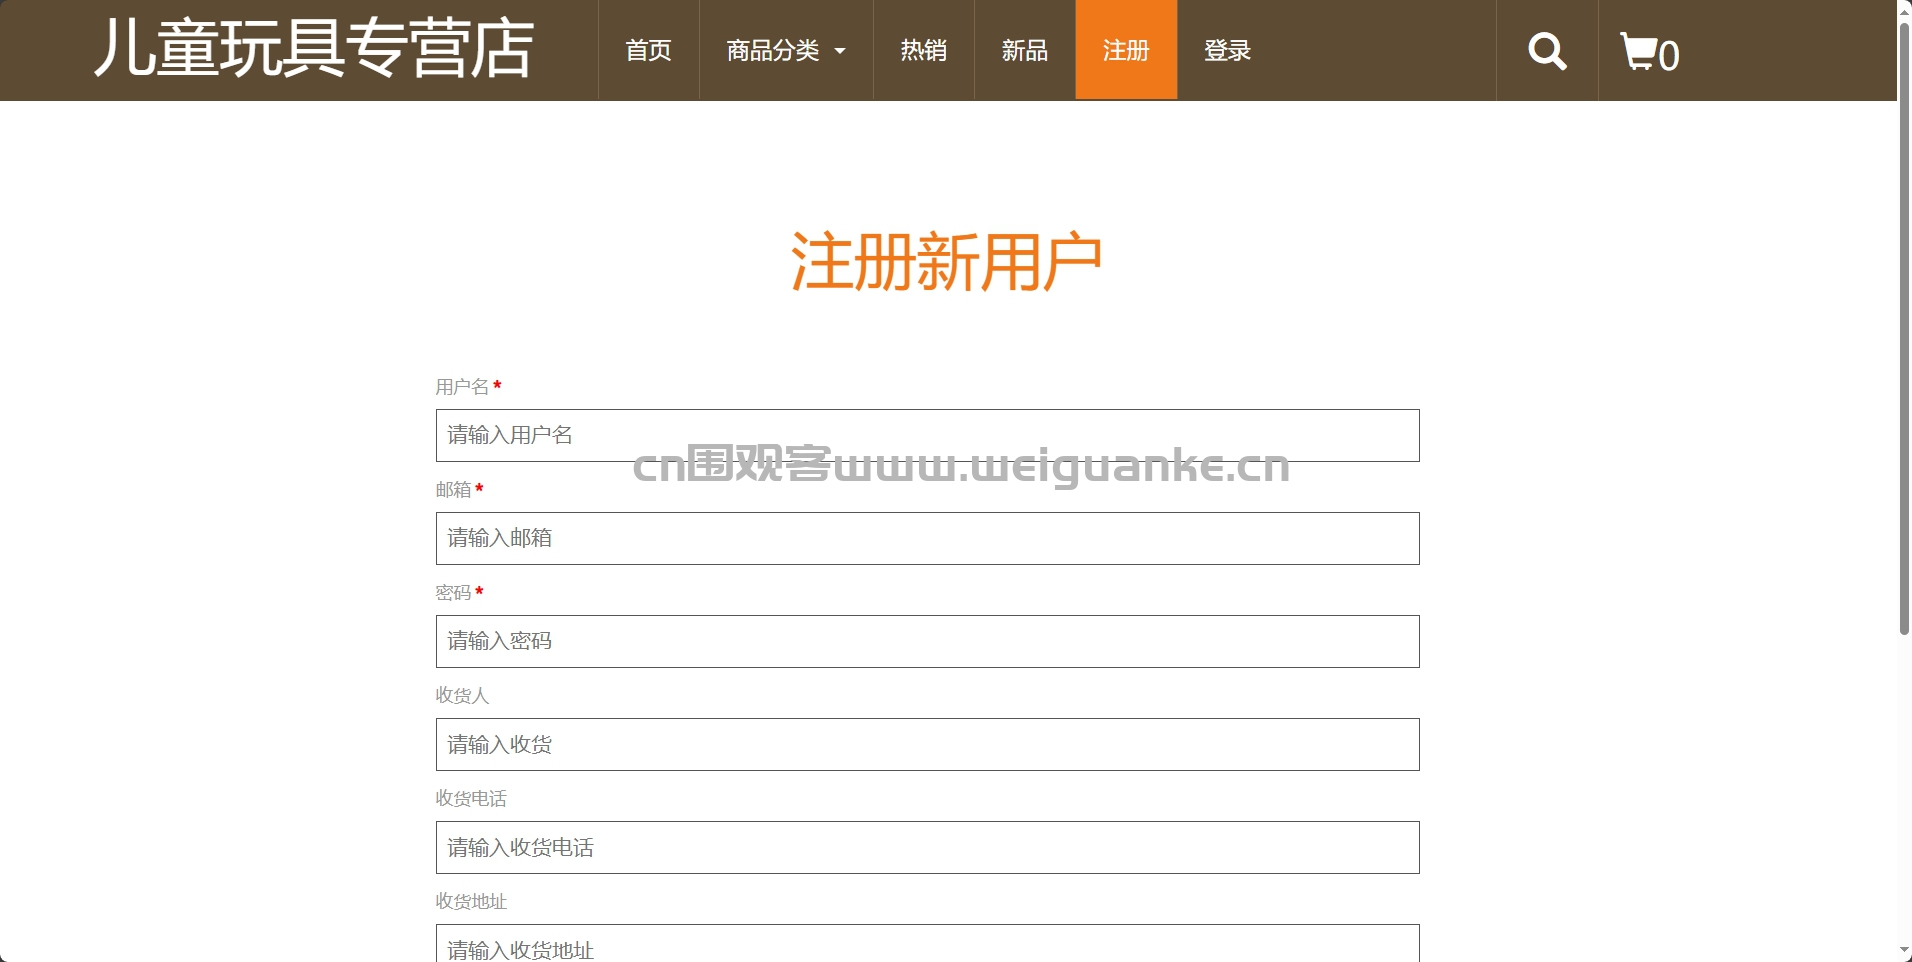1912x962 pixels.
Task: Click the 收货电话 field label
Action: pyautogui.click(x=471, y=798)
